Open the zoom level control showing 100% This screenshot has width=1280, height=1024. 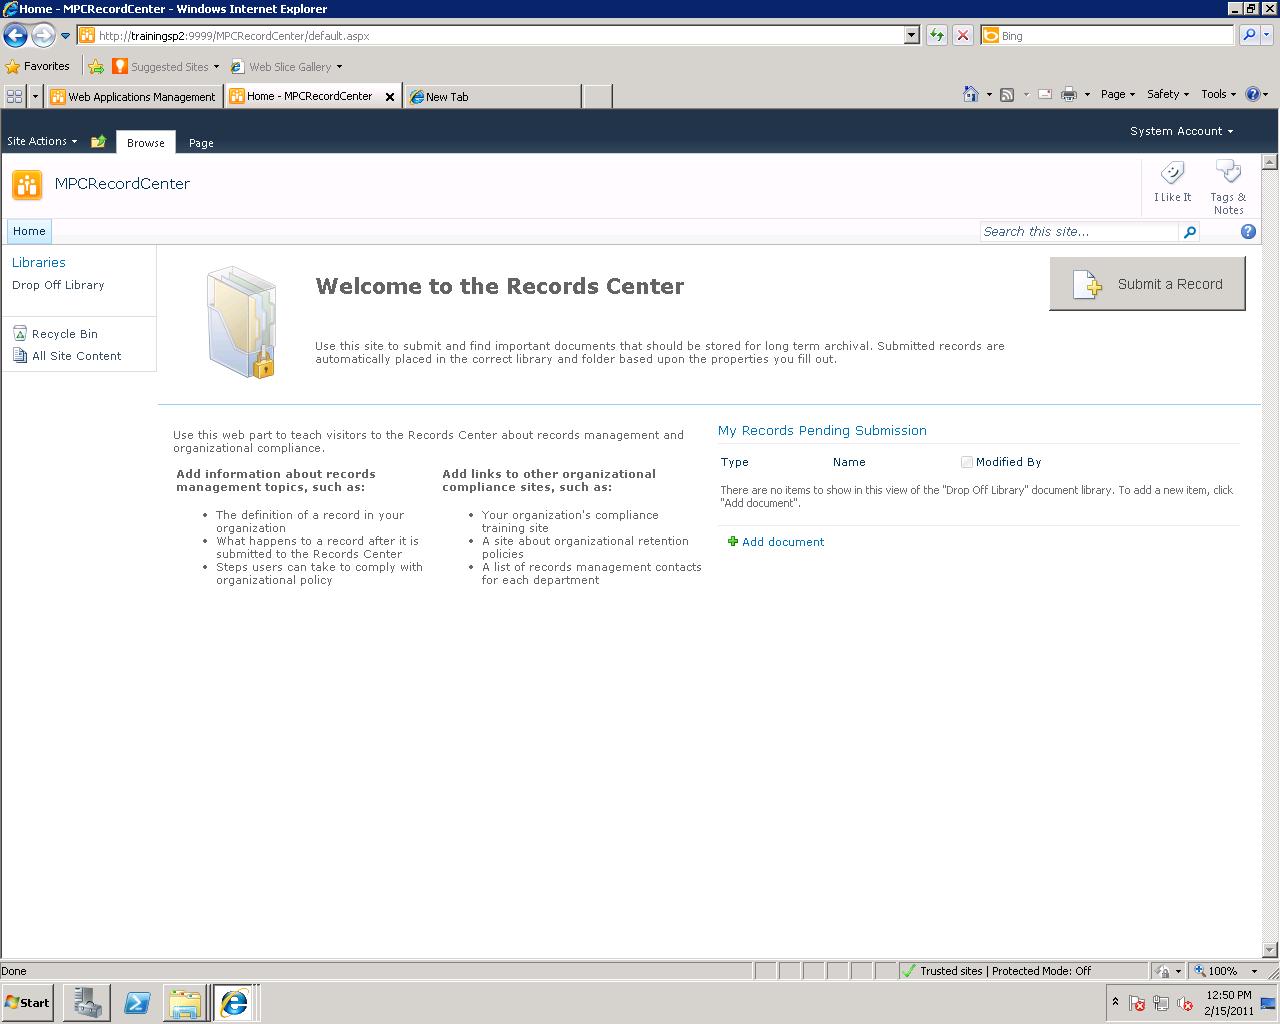[x=1222, y=970]
